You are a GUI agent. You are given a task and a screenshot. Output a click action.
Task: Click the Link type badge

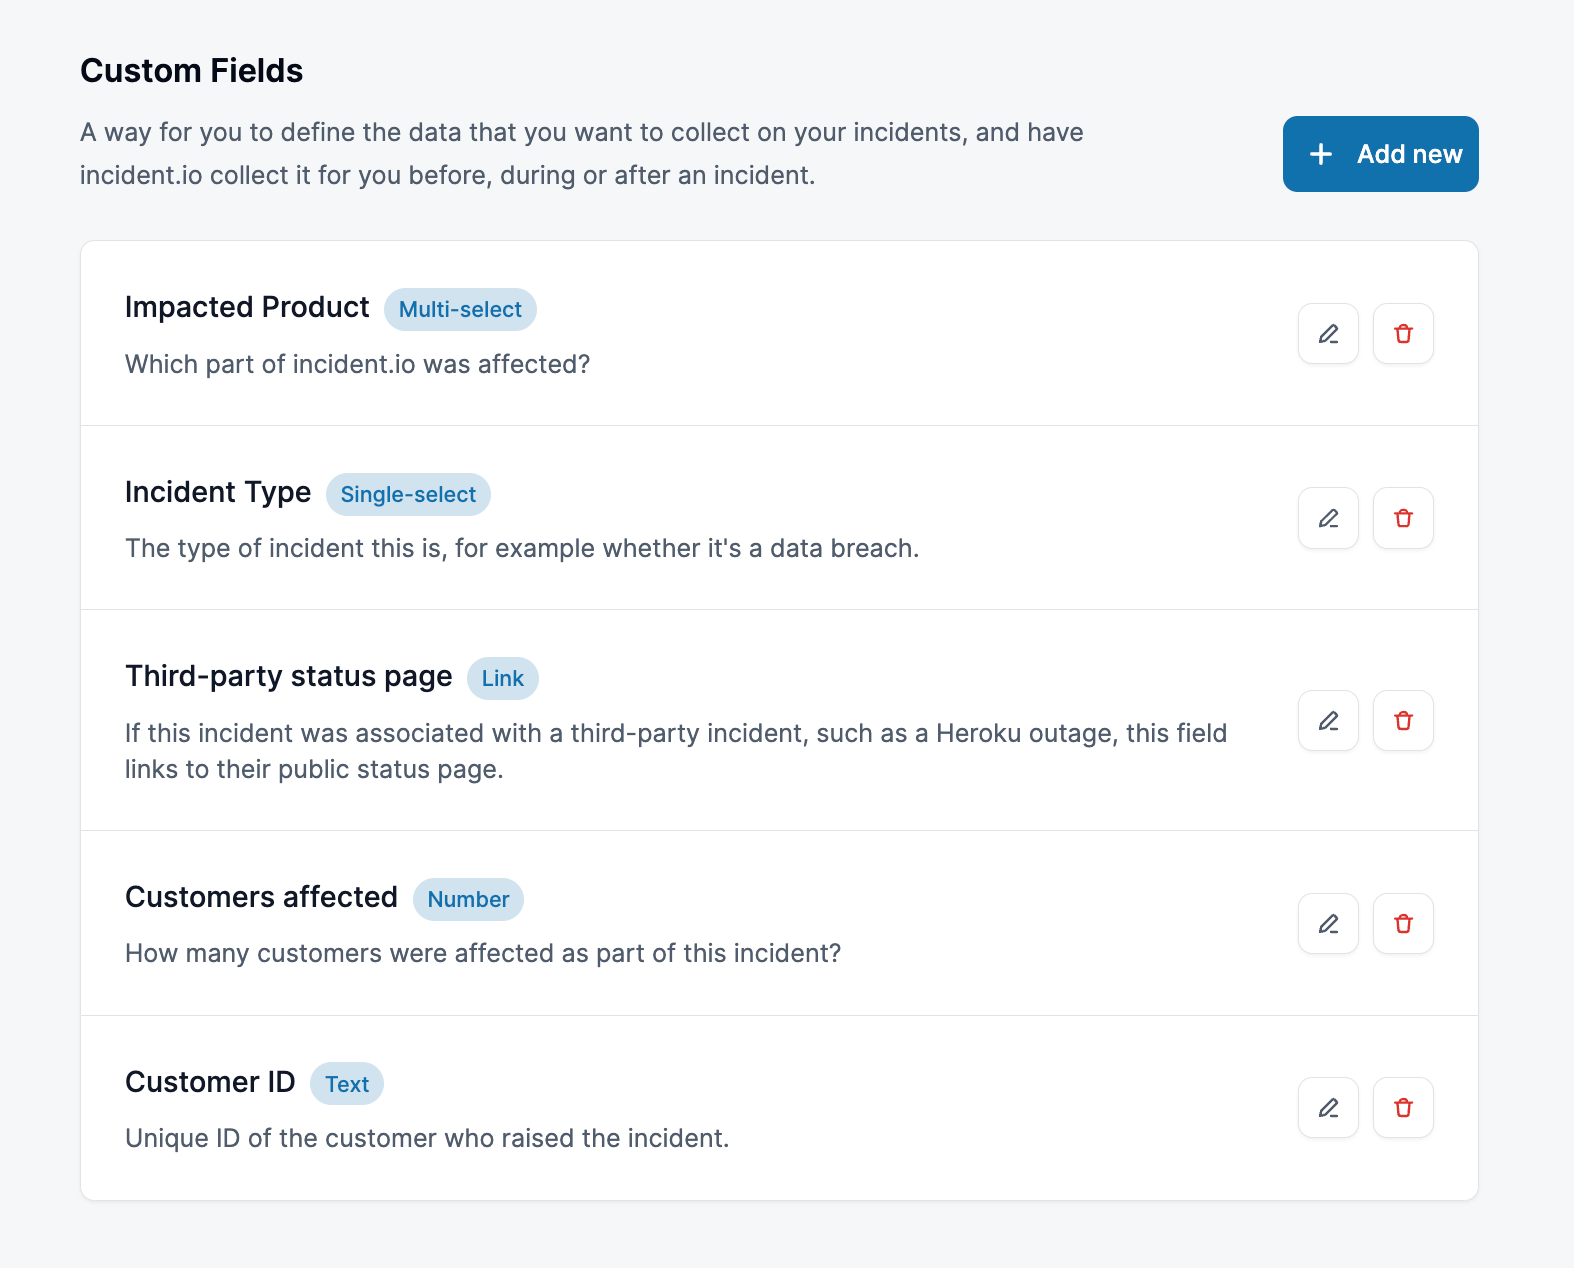point(502,679)
